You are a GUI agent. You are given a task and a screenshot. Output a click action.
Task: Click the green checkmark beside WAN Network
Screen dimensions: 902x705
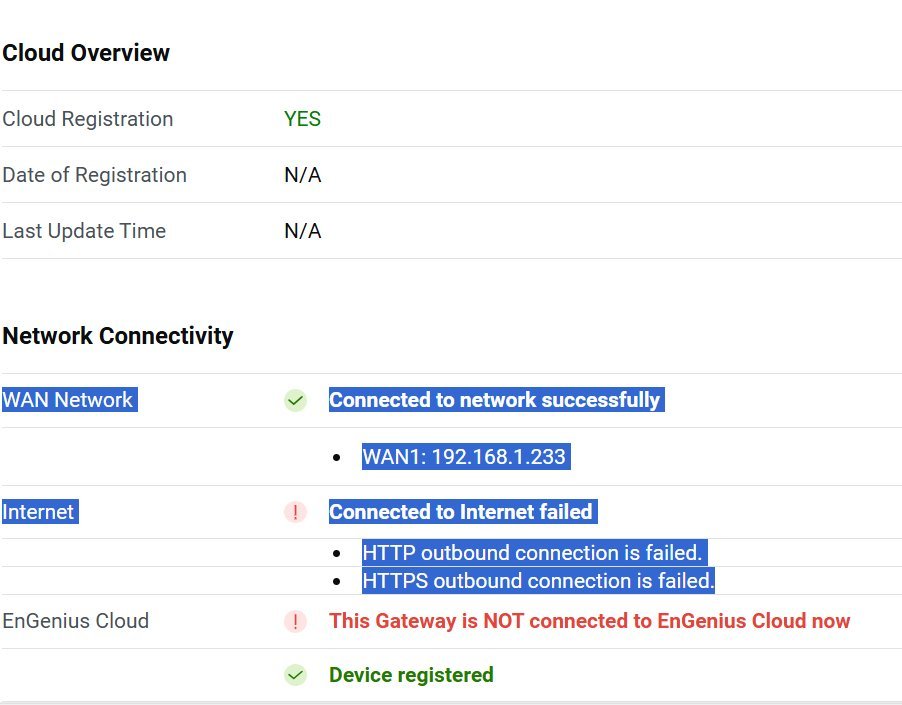296,400
